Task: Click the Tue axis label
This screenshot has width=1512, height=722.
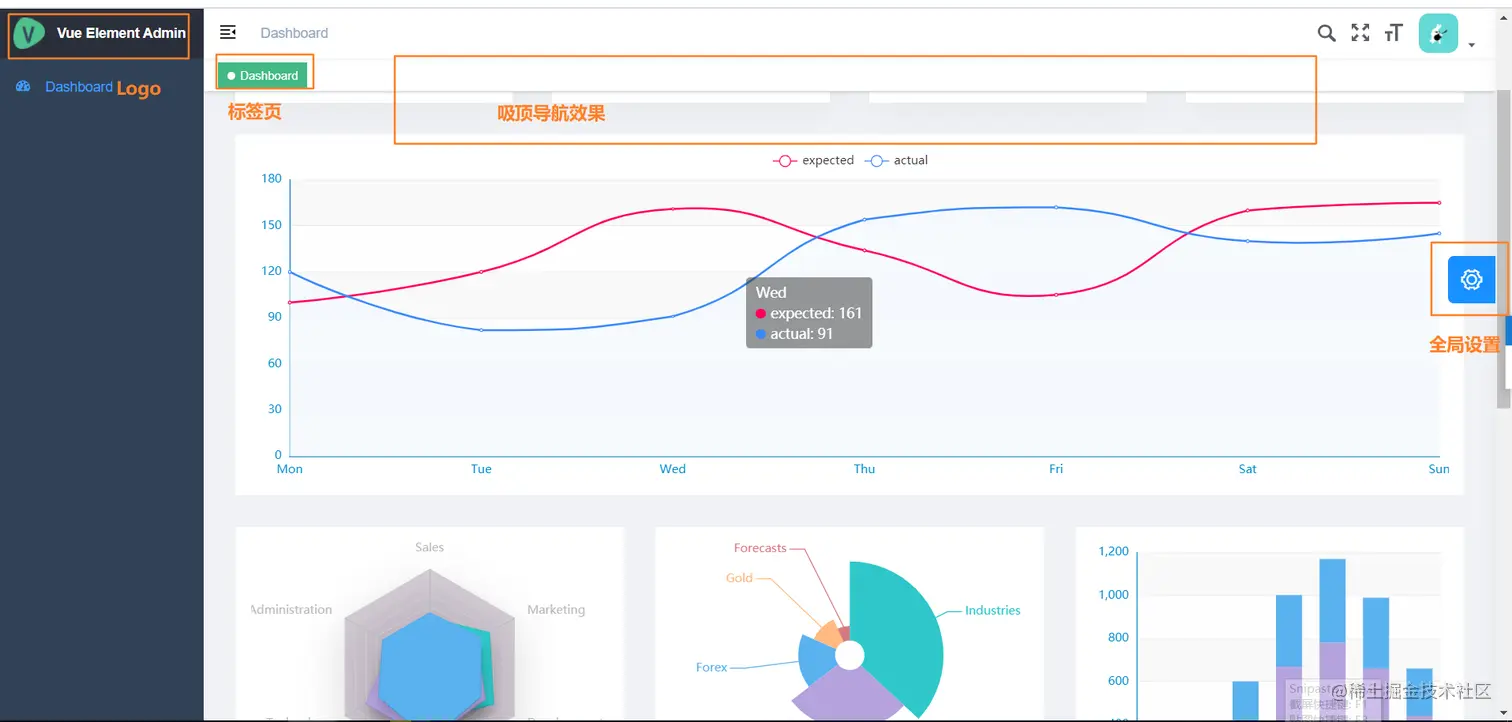Action: click(481, 469)
